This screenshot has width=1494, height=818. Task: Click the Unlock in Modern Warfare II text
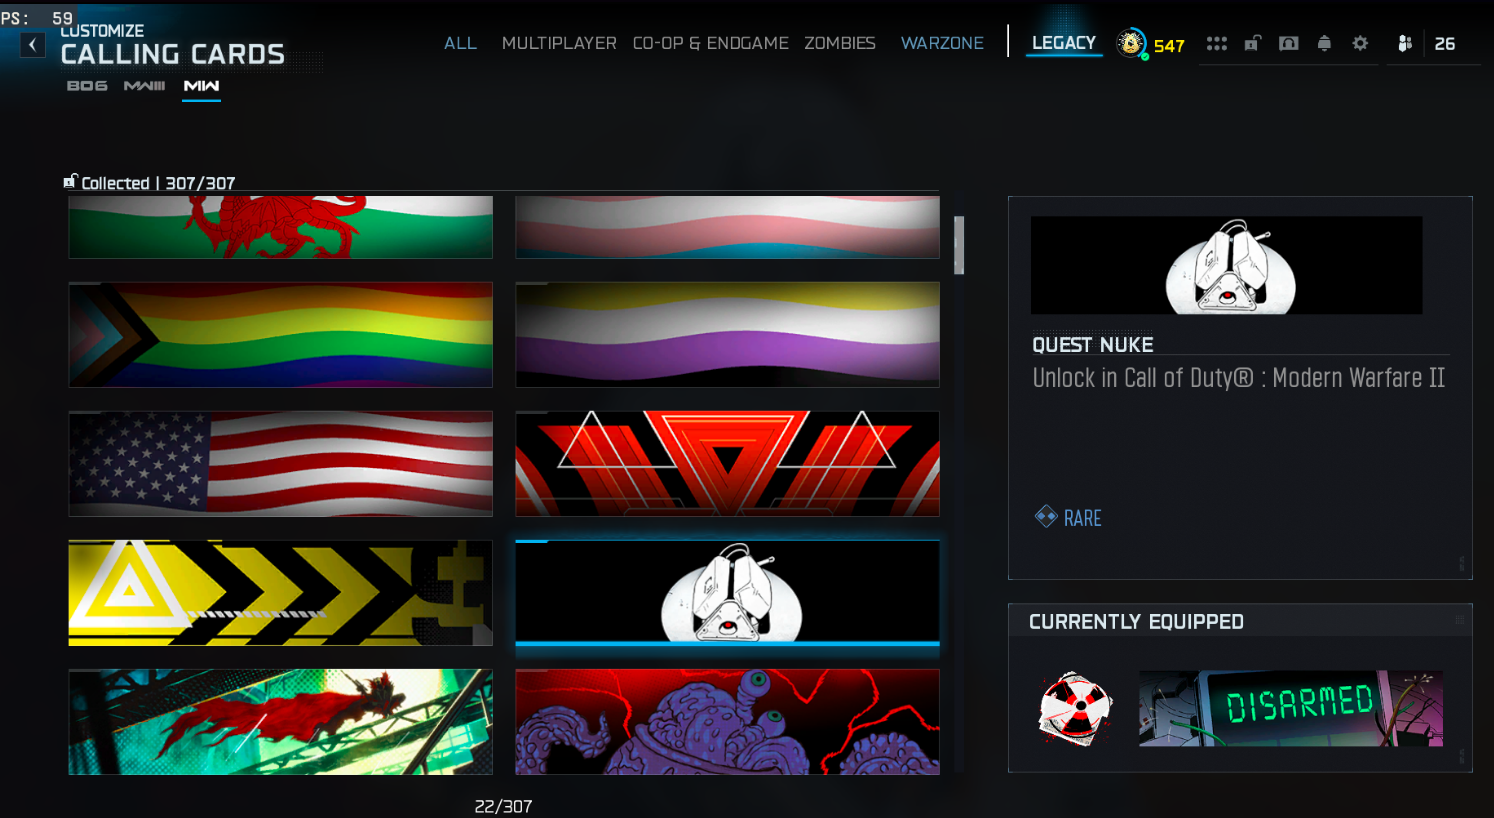pyautogui.click(x=1238, y=378)
